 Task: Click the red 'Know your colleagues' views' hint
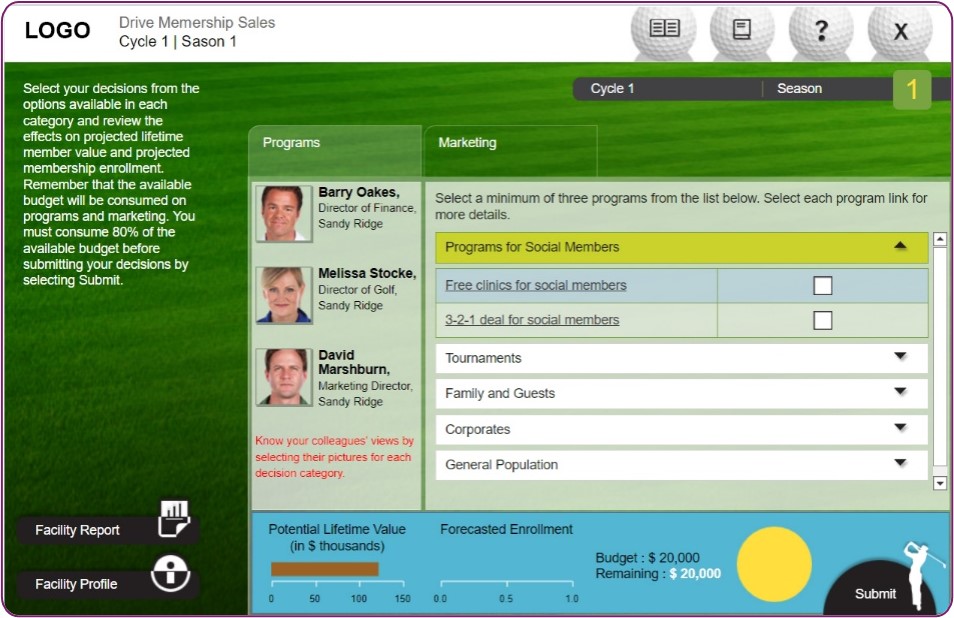pos(334,457)
